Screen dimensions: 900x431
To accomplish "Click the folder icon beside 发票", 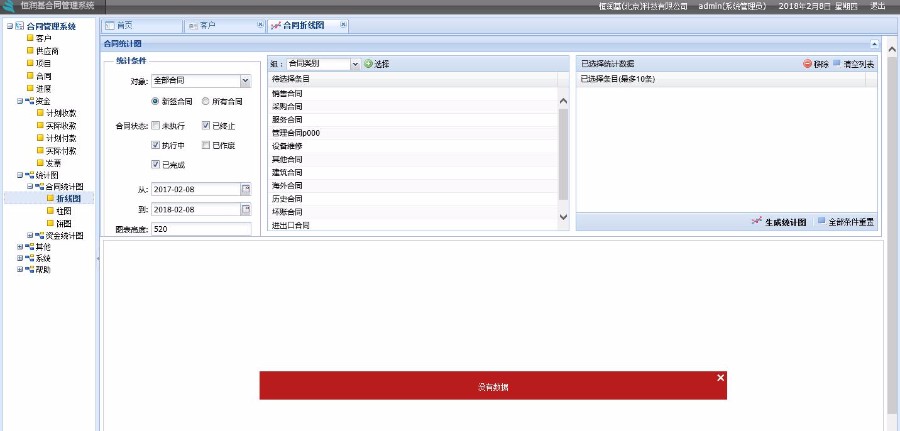I will [40, 163].
